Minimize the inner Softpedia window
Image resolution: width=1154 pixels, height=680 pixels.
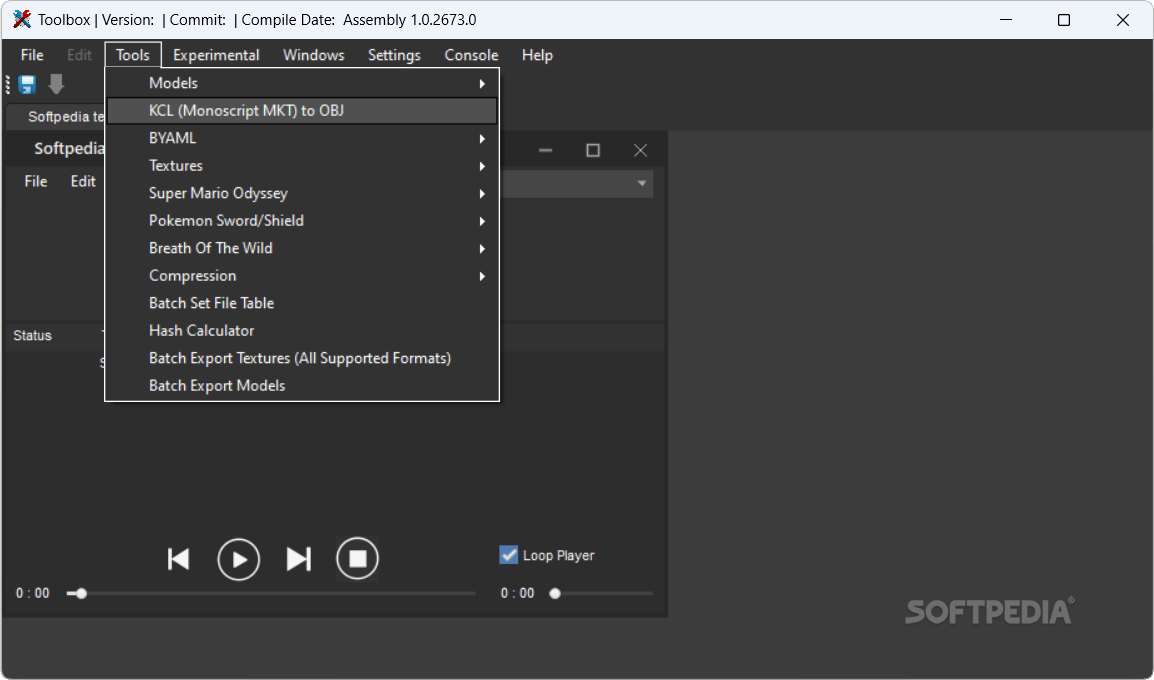pyautogui.click(x=545, y=150)
